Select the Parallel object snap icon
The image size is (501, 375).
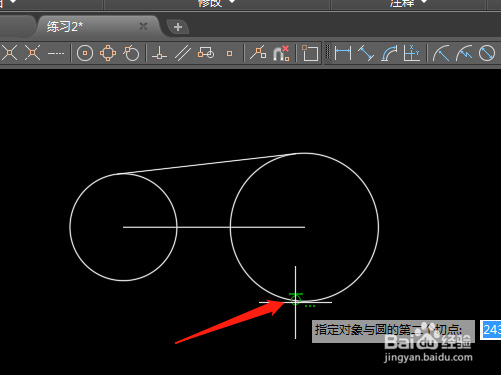point(183,53)
